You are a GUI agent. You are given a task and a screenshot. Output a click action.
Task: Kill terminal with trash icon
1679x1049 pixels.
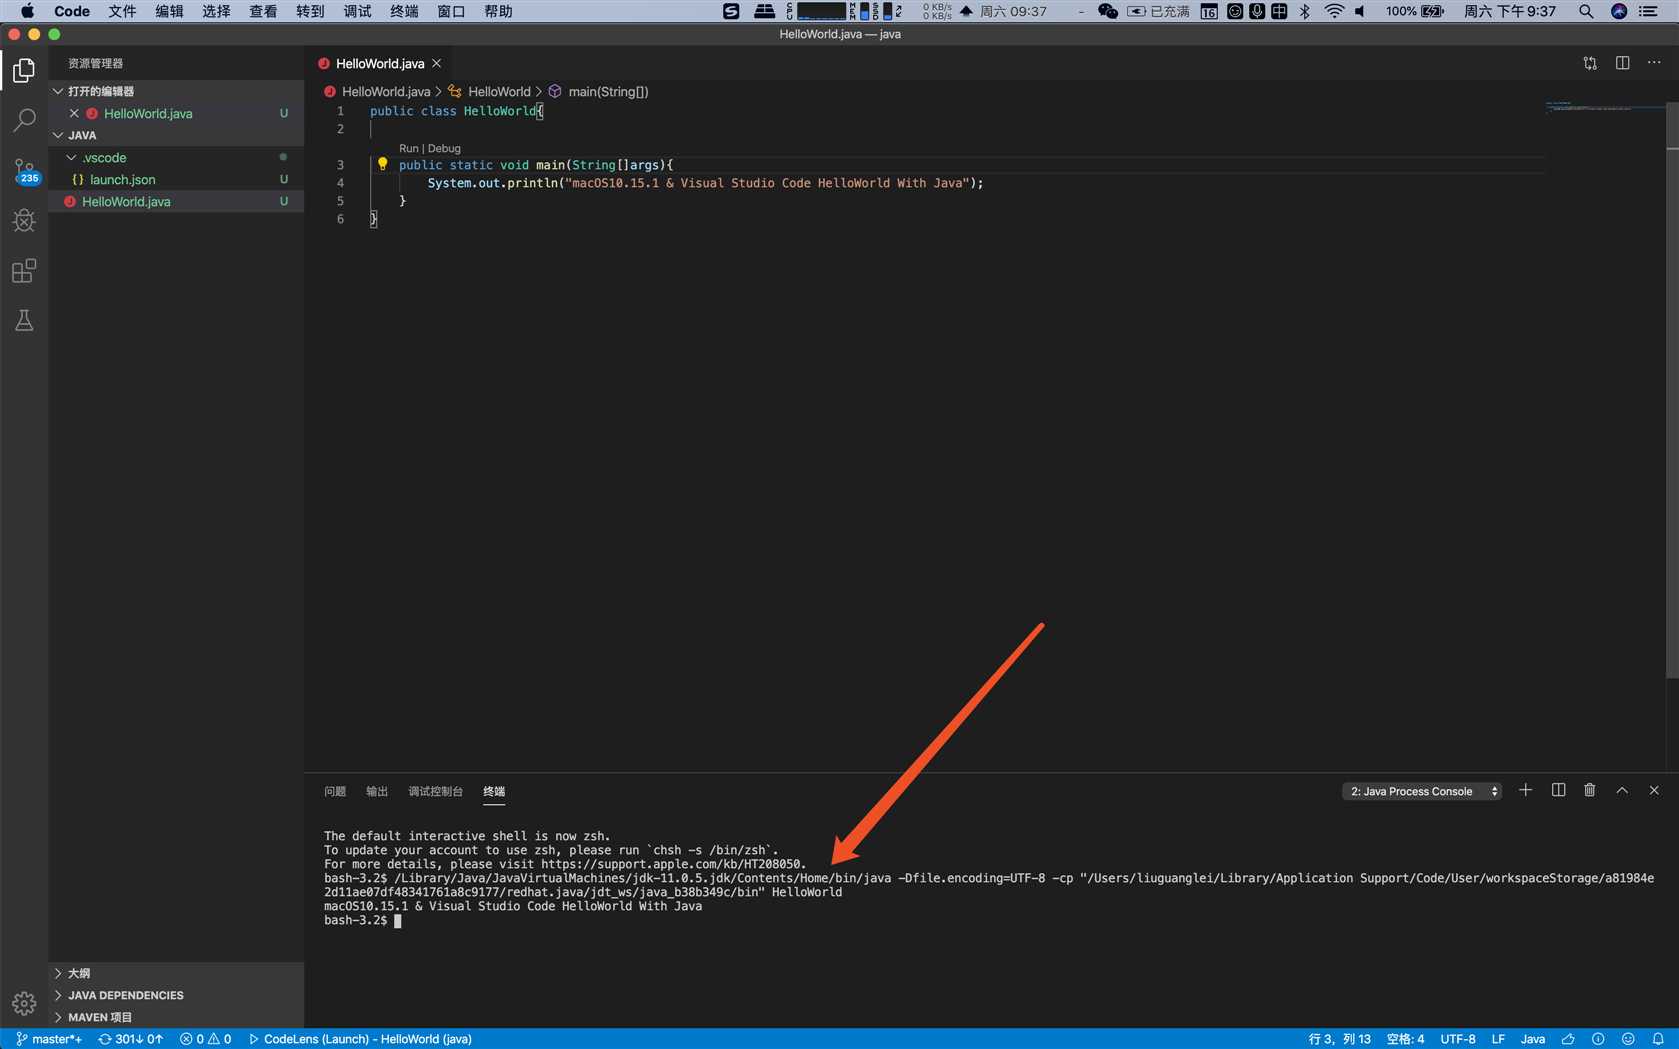point(1590,790)
